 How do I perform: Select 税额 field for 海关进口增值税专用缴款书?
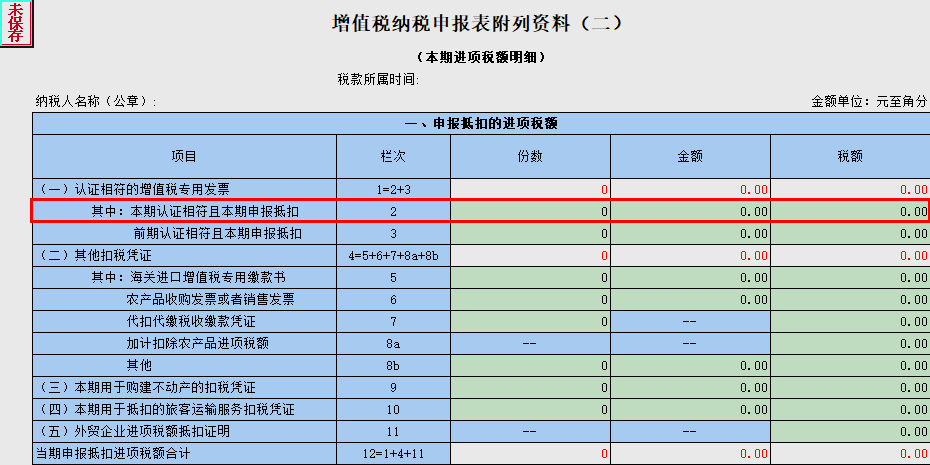click(x=850, y=278)
